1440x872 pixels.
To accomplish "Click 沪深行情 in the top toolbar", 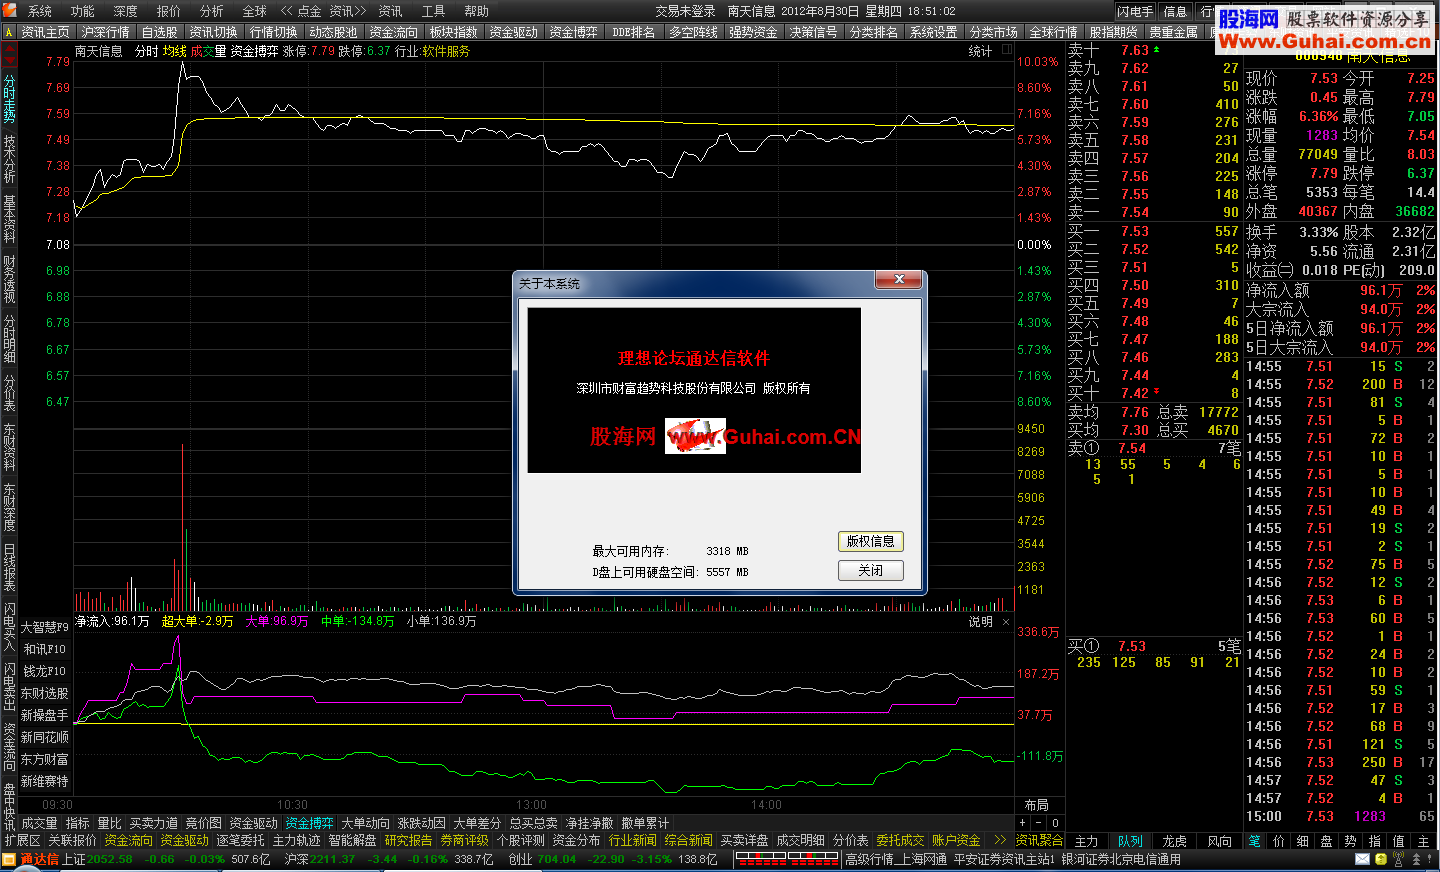I will tap(106, 32).
